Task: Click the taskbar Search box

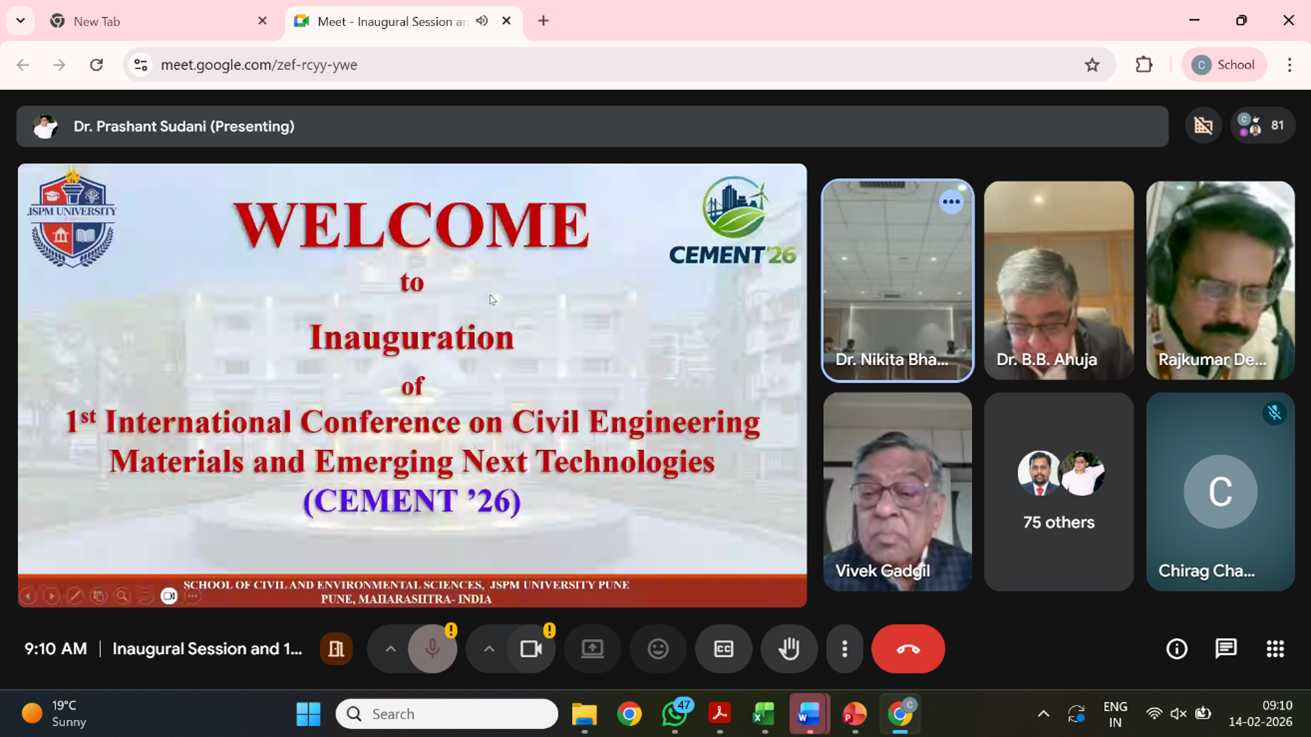Action: [447, 714]
